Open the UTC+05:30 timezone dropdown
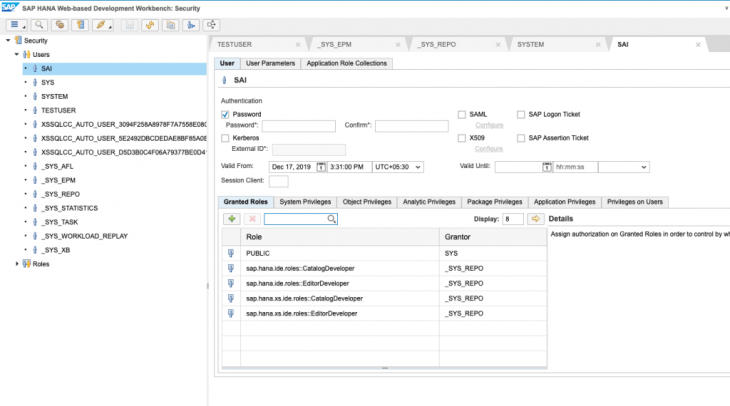The image size is (730, 406). [398, 167]
